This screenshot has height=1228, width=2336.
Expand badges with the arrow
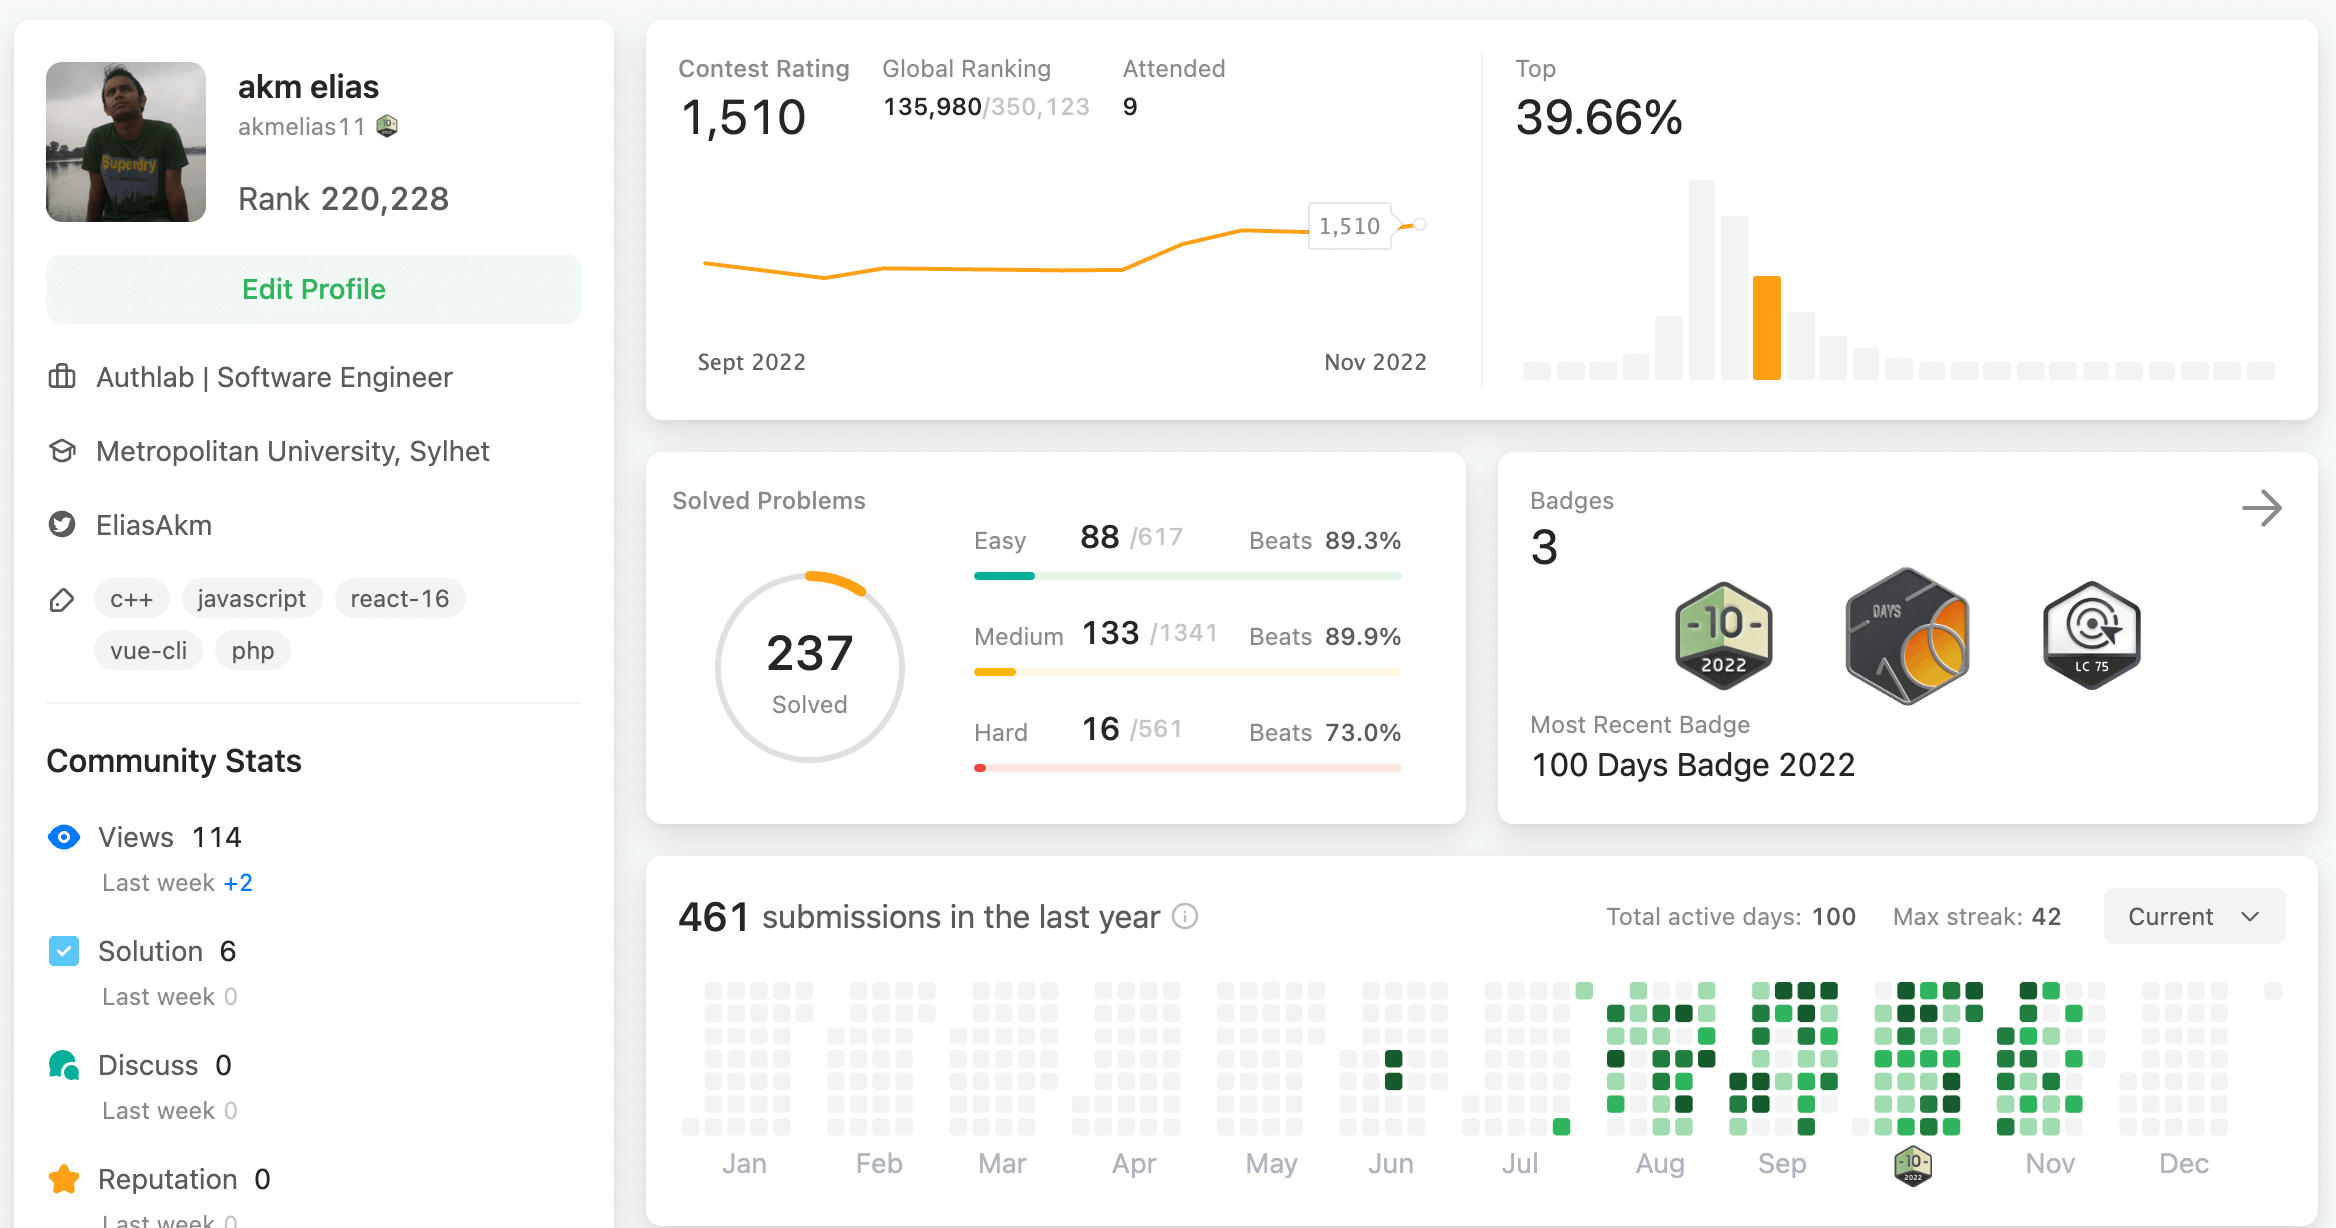[x=2261, y=508]
